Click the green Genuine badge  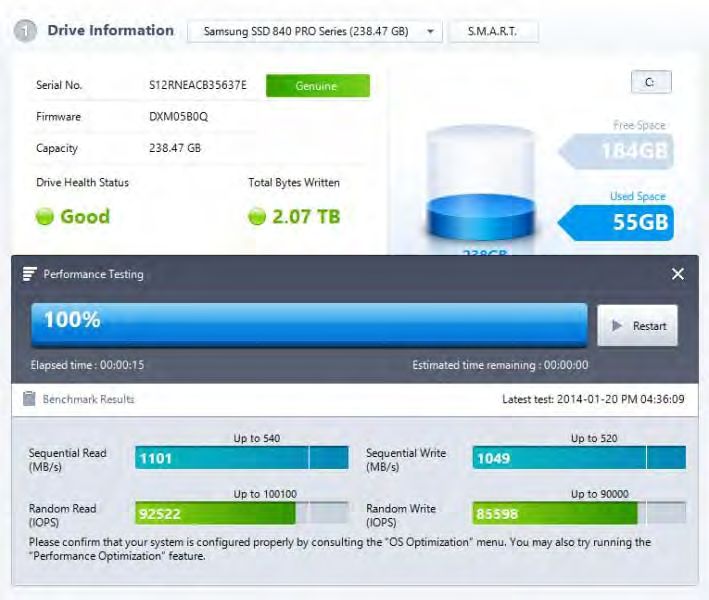click(x=318, y=86)
